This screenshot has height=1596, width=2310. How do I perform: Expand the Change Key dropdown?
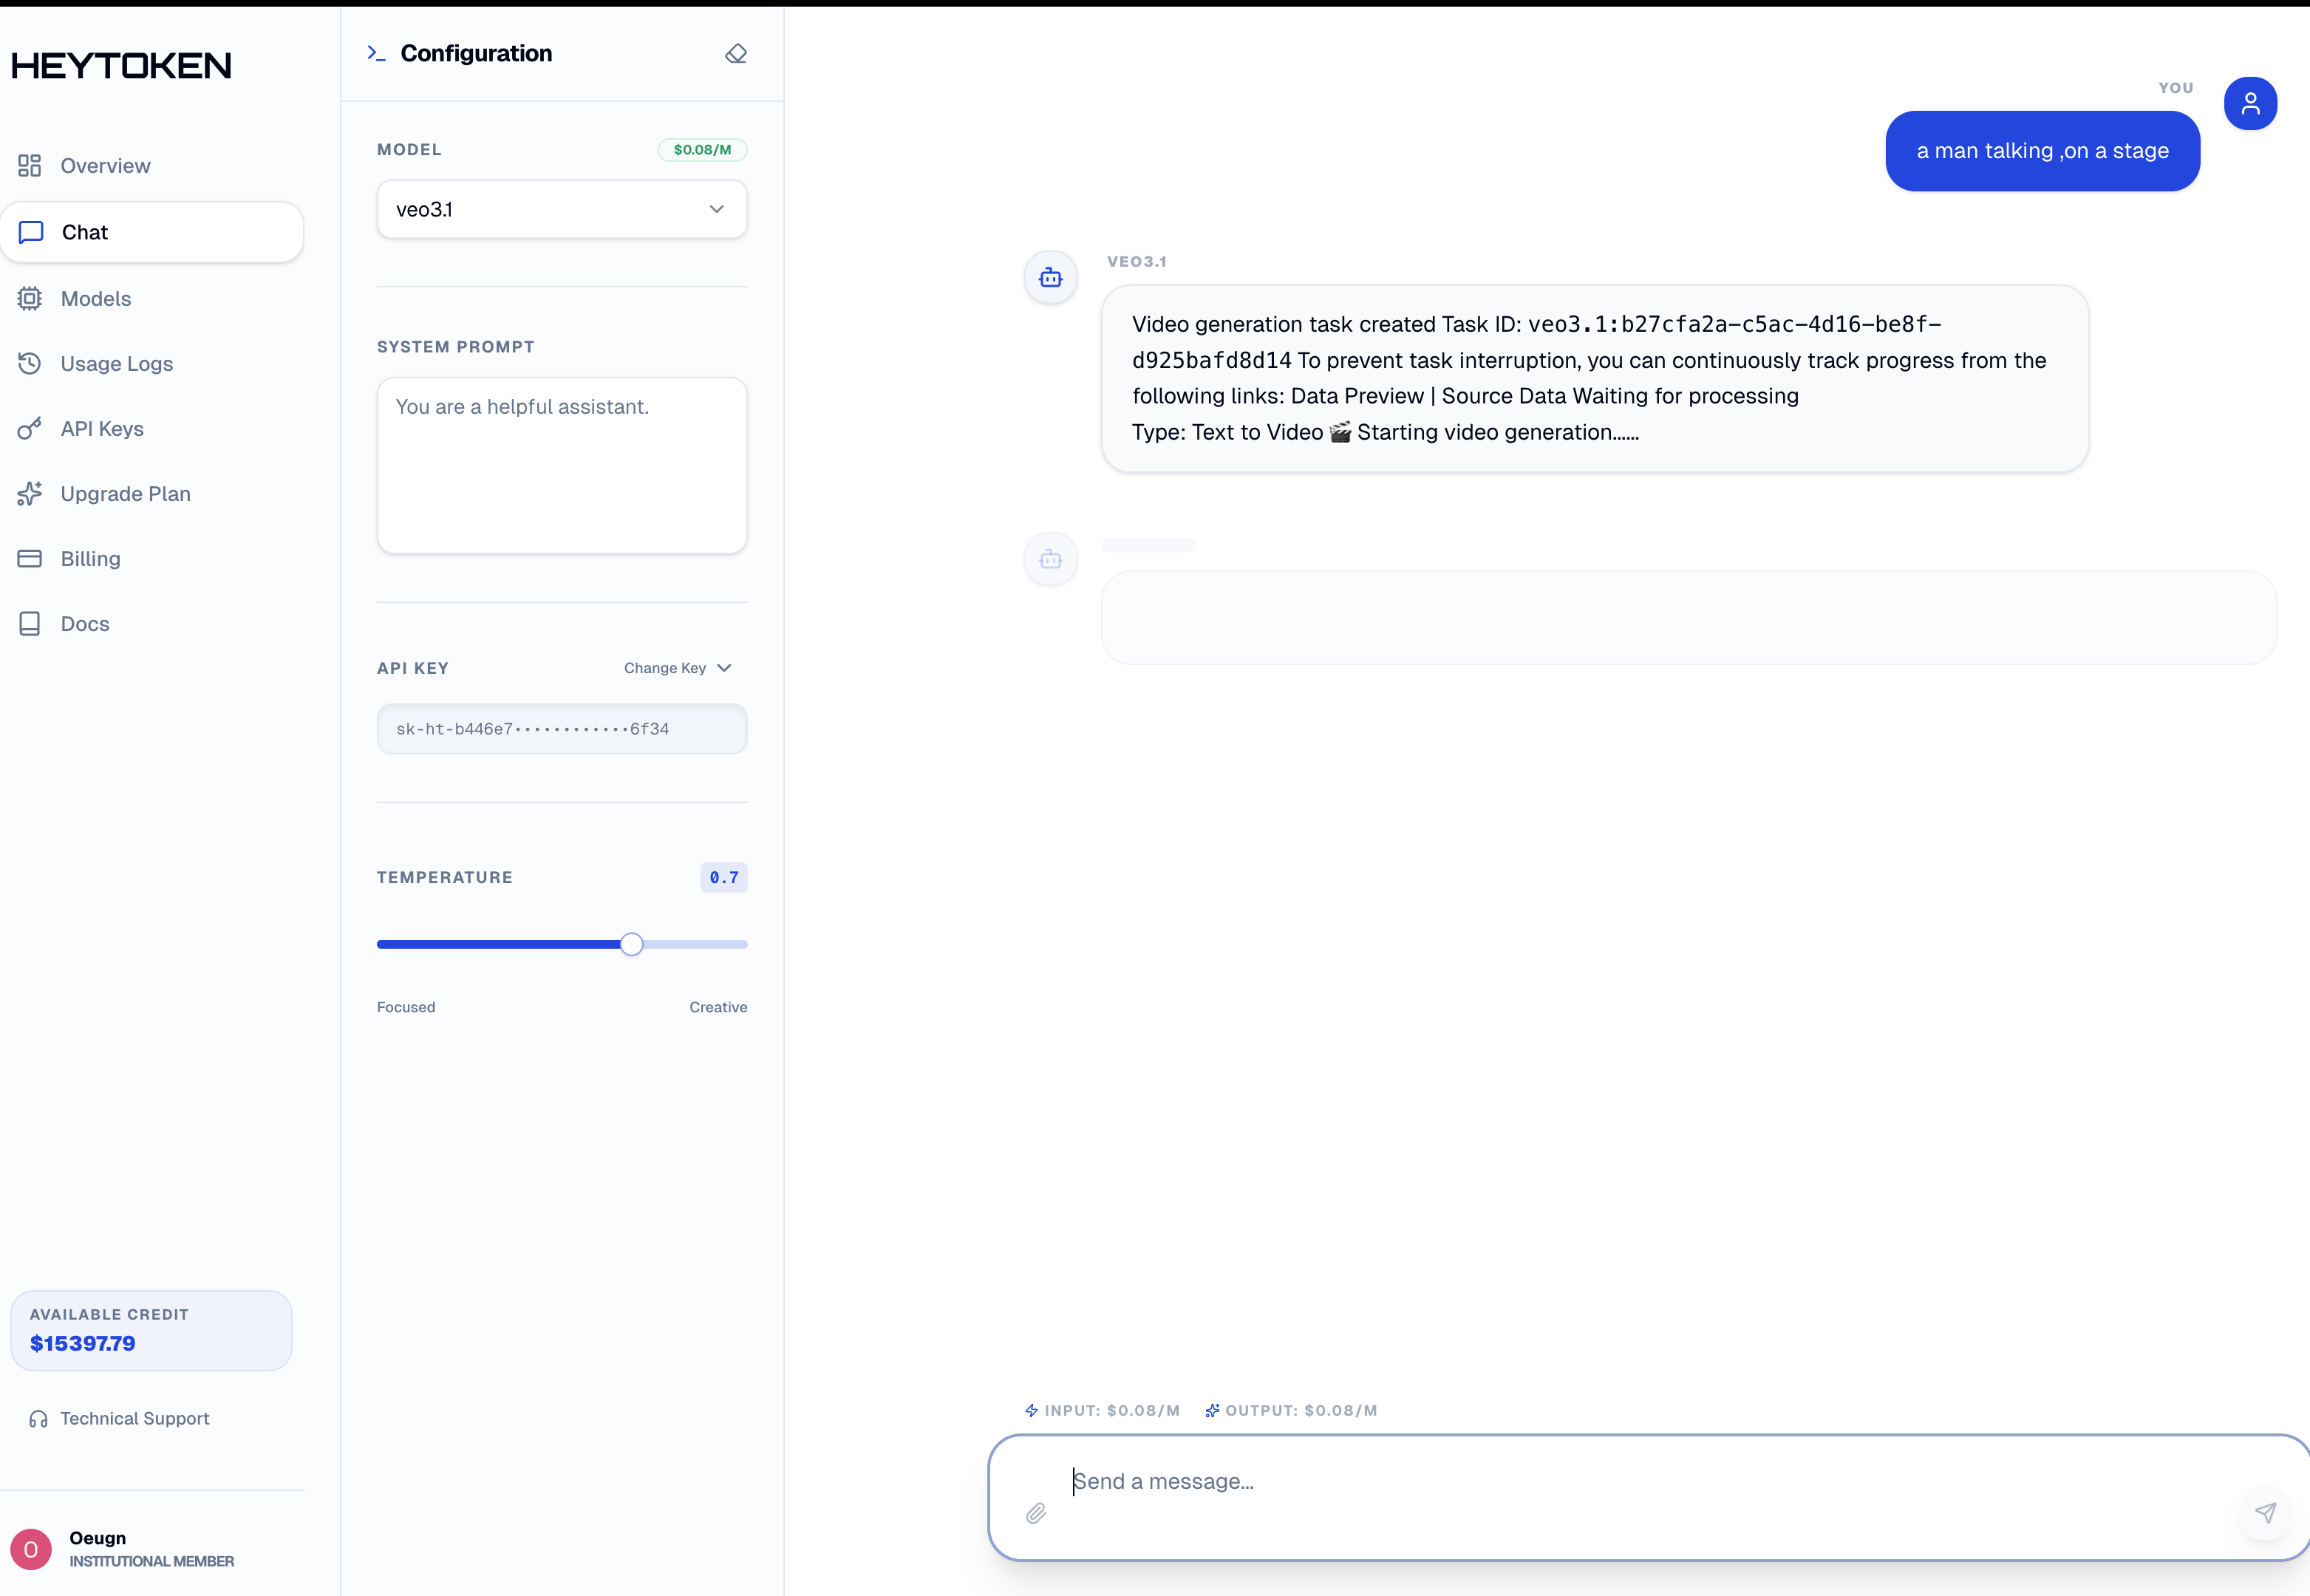point(677,668)
